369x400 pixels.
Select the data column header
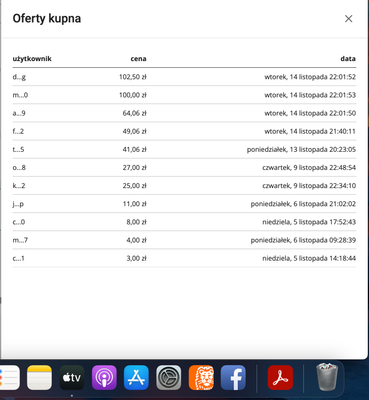click(348, 59)
